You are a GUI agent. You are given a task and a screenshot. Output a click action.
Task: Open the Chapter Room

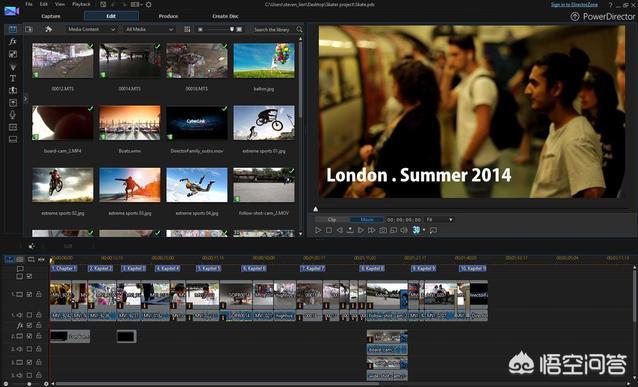click(x=13, y=127)
